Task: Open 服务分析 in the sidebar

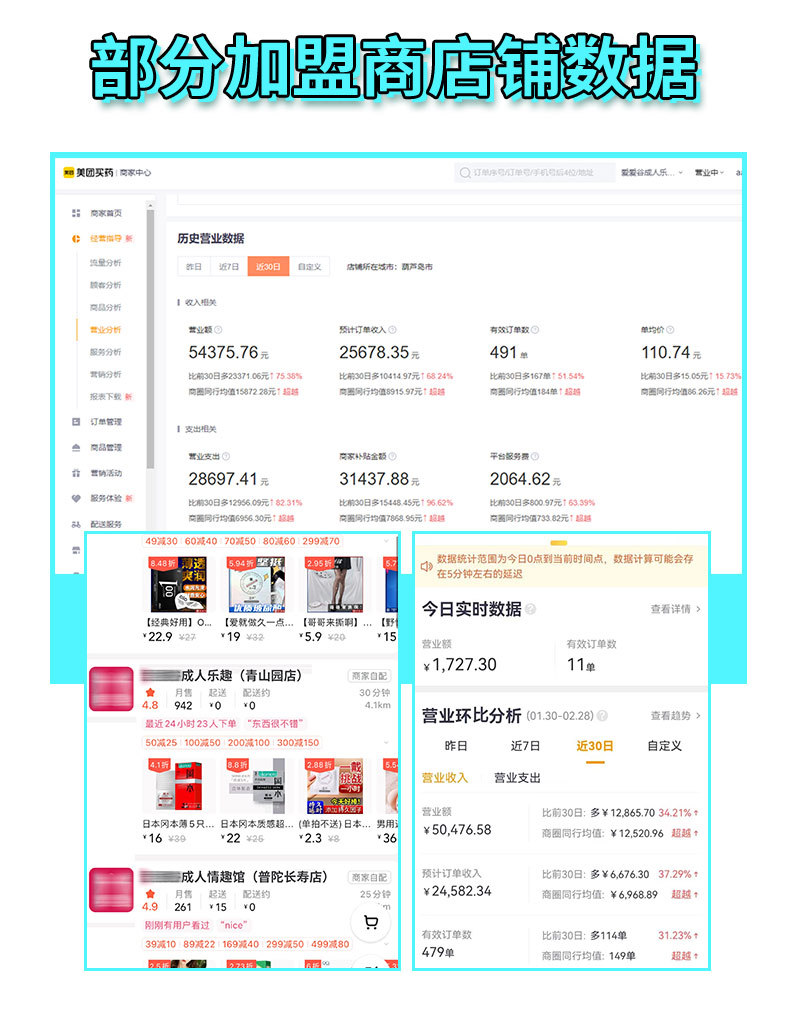Action: coord(106,352)
